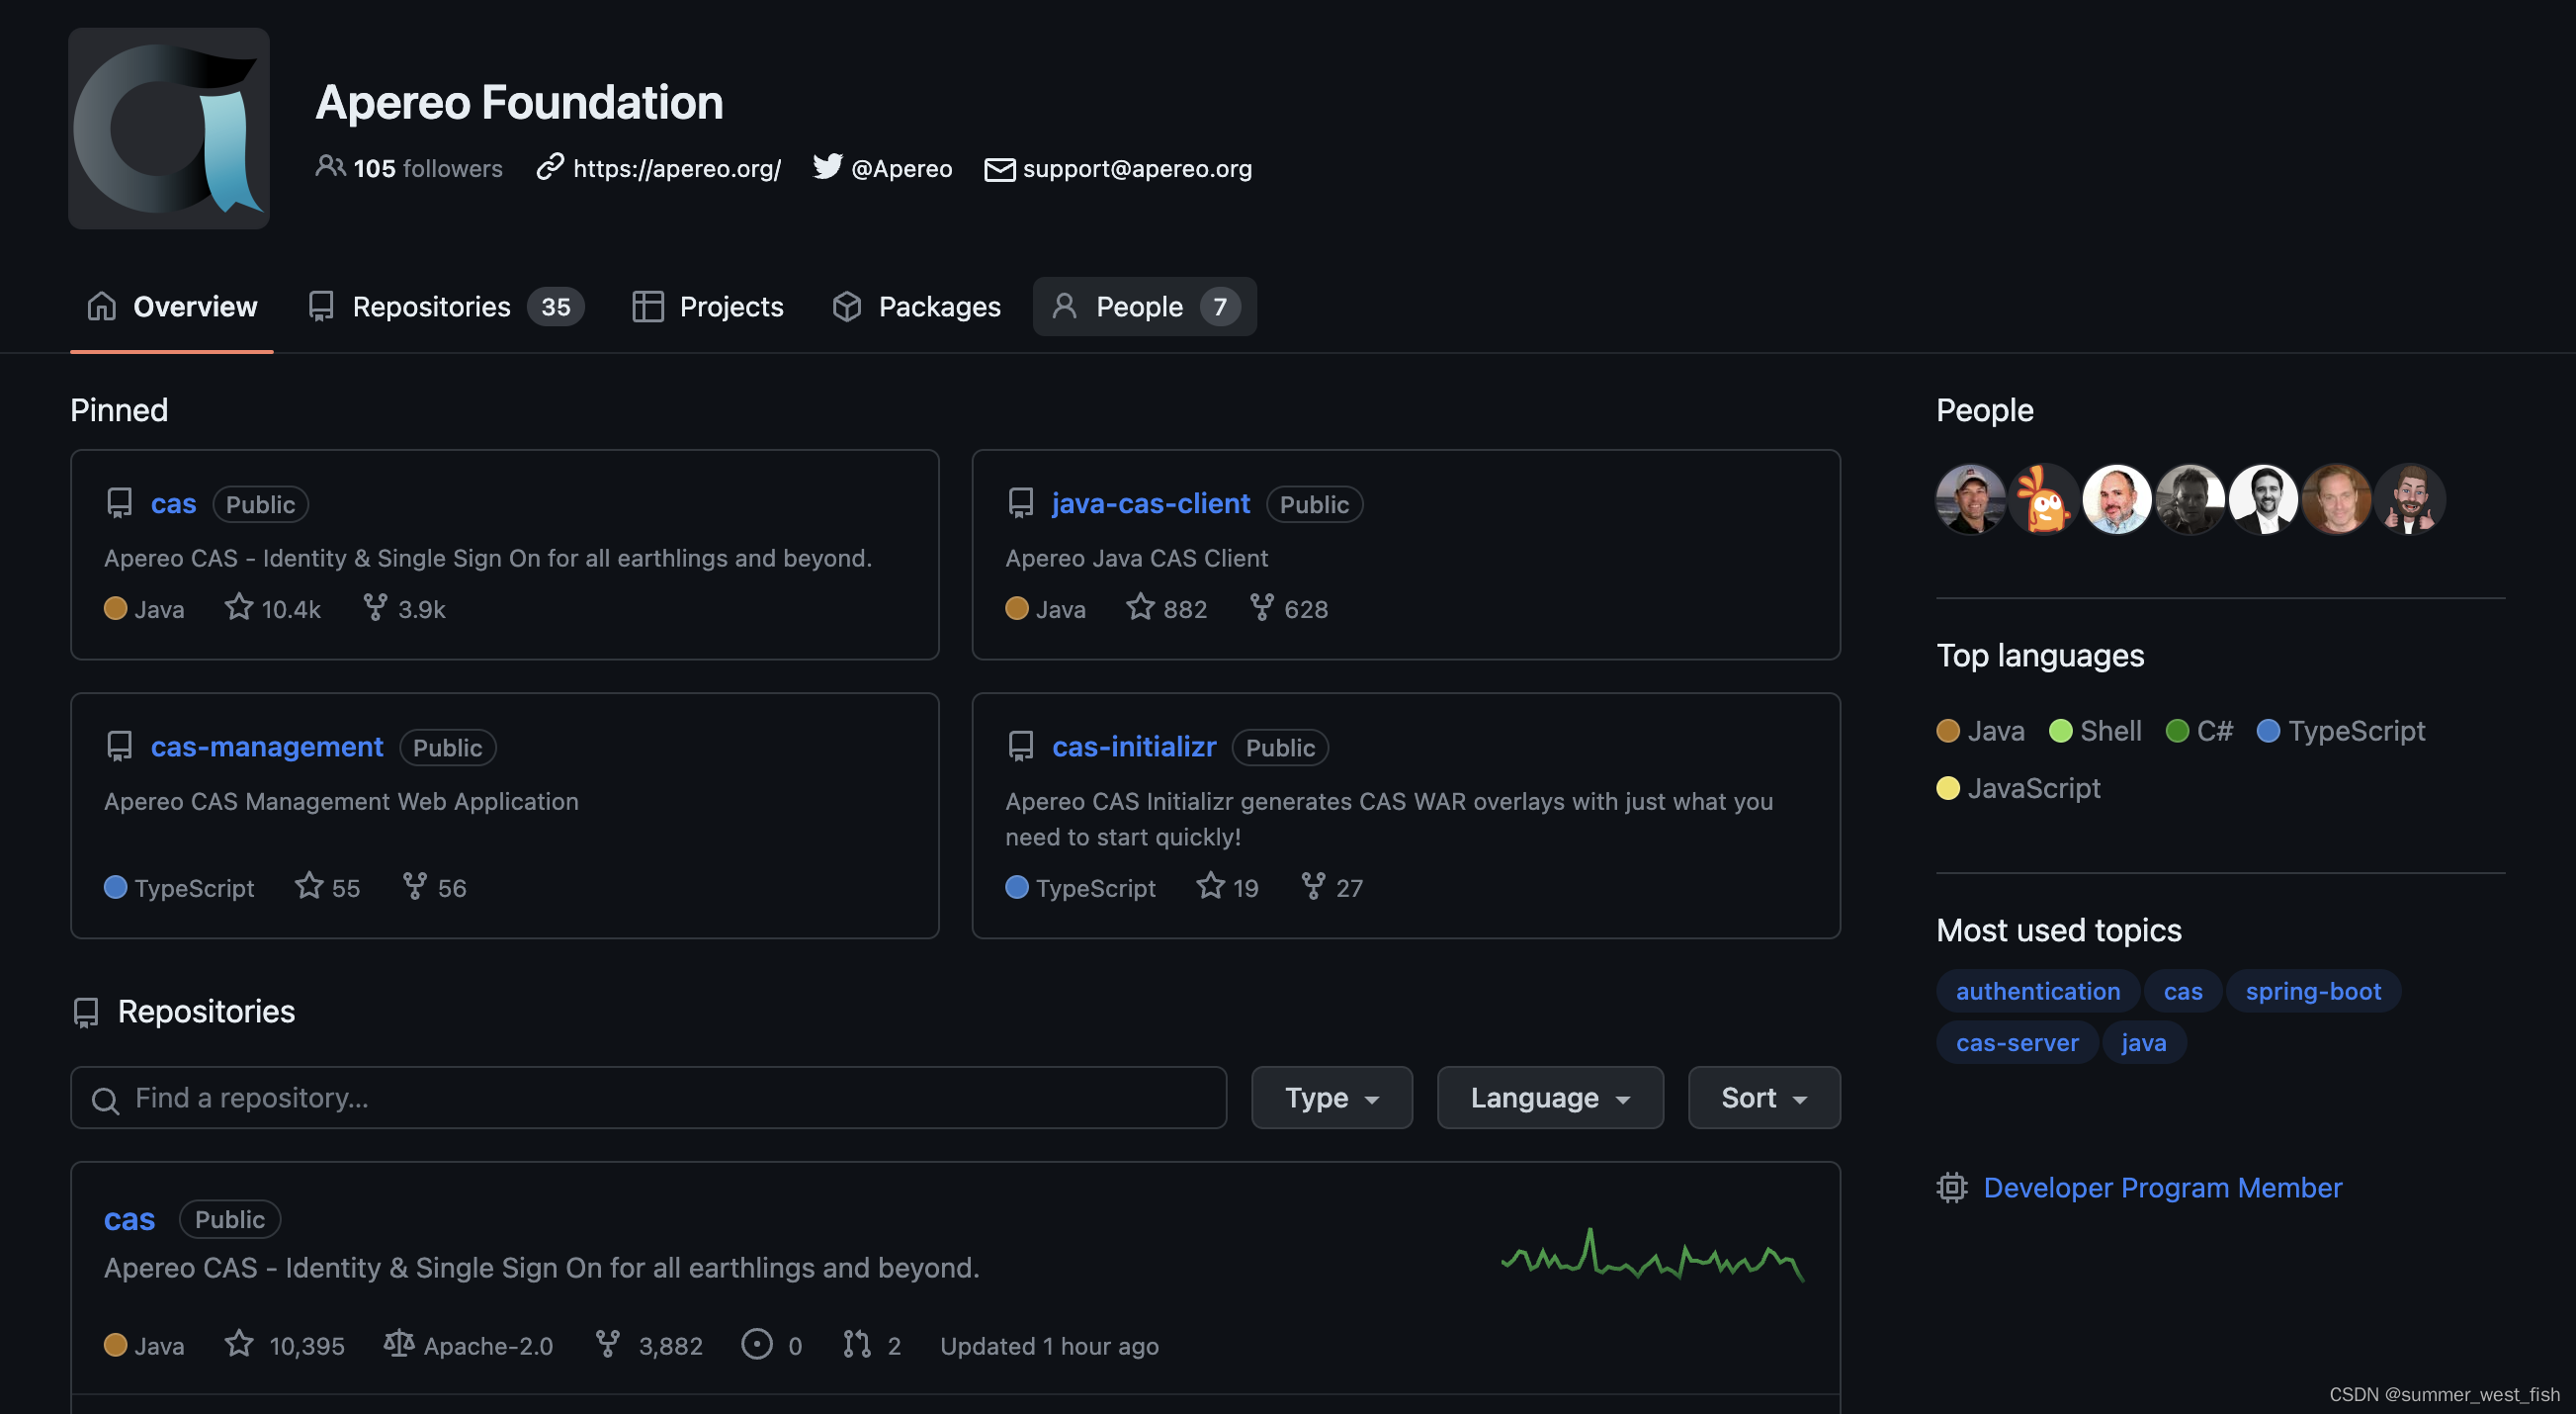The height and width of the screenshot is (1414, 2576).
Task: Switch to the Repositories tab
Action: [x=445, y=306]
